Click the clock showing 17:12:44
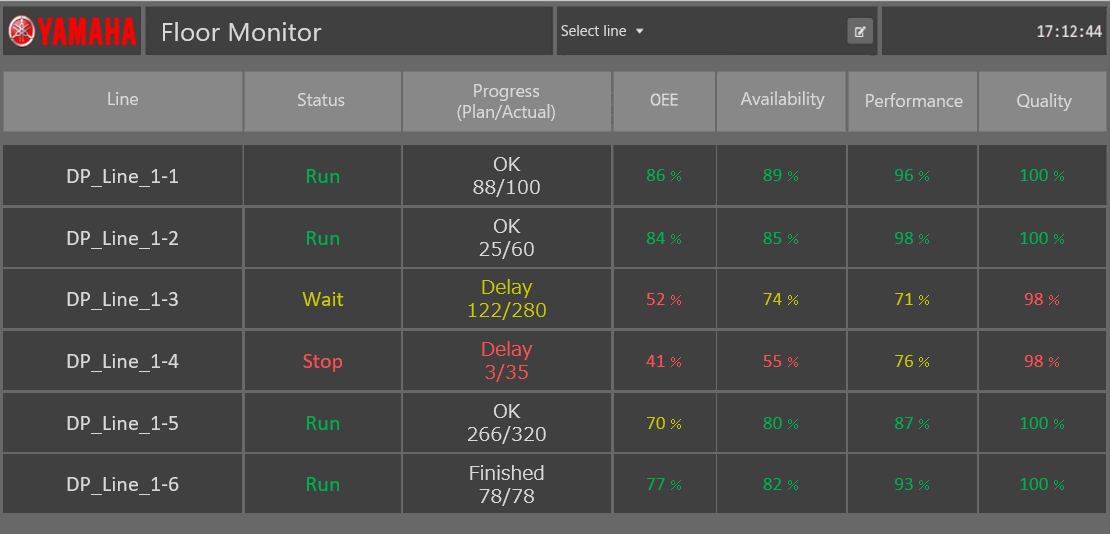Screen dimensions: 1110x534 (1069, 32)
